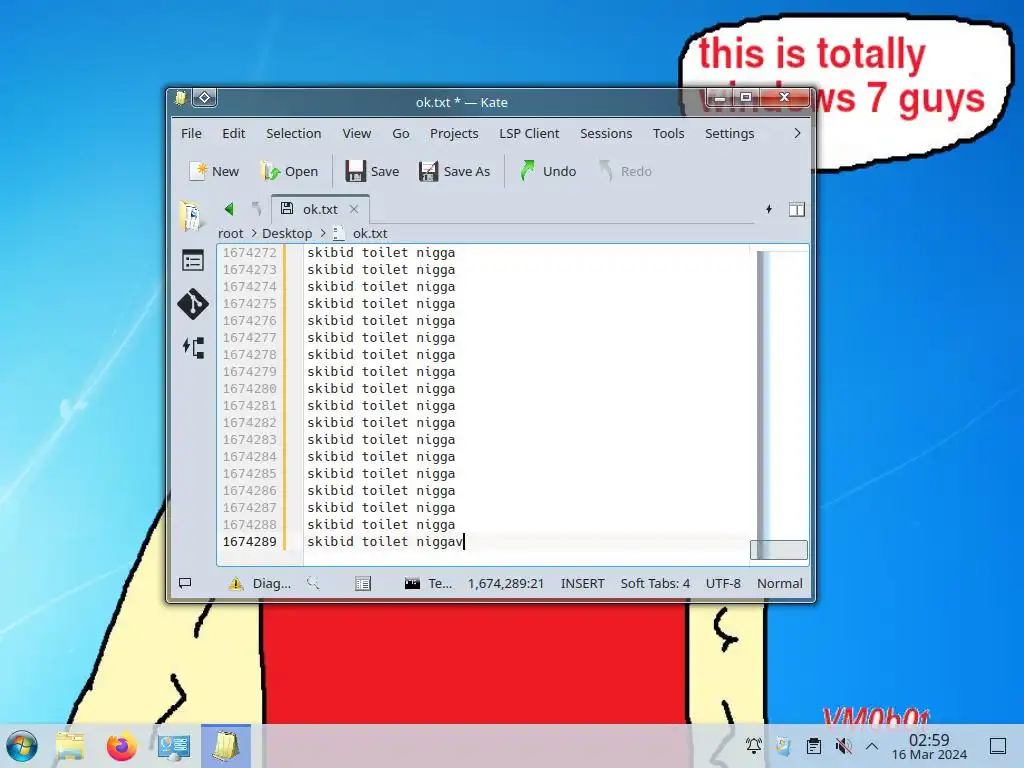Open the Documents sidebar panel
This screenshot has height=768, width=1024.
click(x=192, y=216)
